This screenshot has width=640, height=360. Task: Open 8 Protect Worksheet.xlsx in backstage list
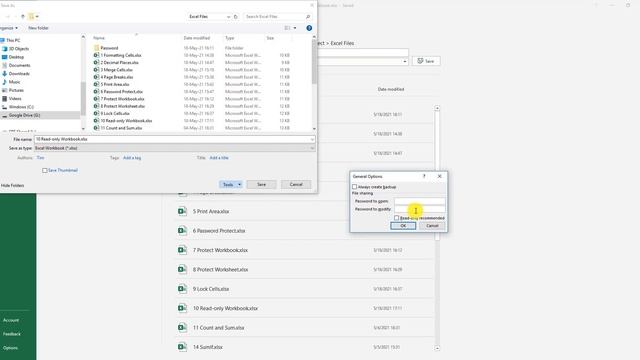(x=220, y=269)
